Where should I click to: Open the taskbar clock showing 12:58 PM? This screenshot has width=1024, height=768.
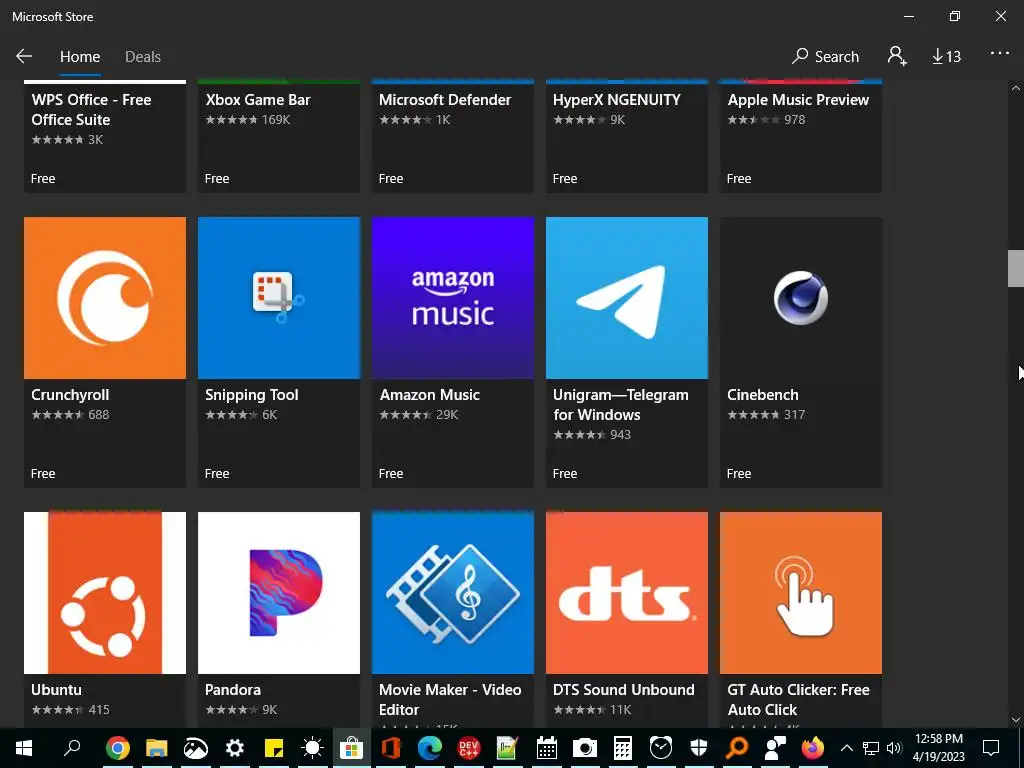(x=938, y=748)
